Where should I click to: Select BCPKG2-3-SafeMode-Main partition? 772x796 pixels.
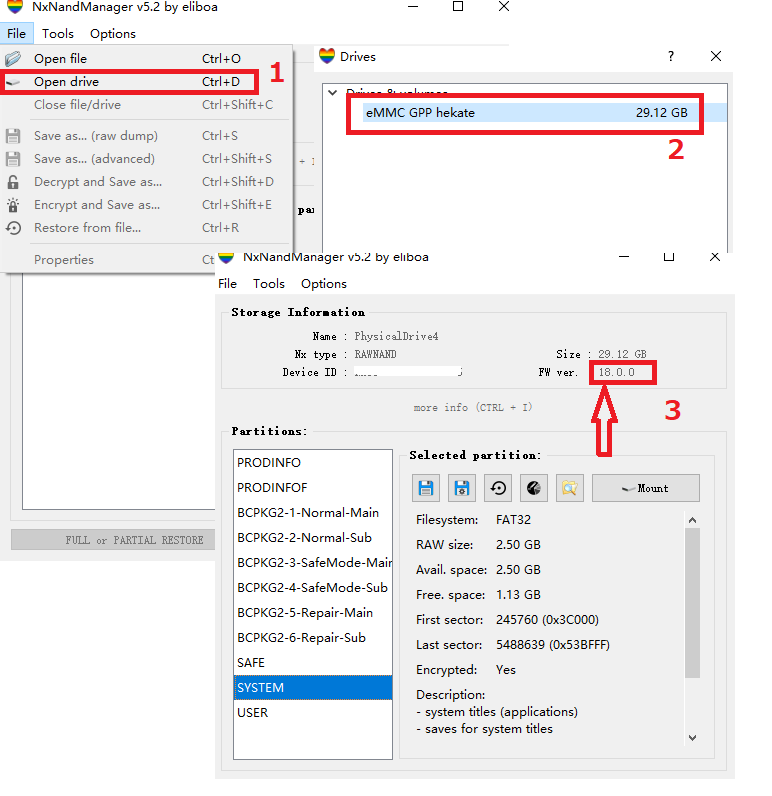coord(313,562)
